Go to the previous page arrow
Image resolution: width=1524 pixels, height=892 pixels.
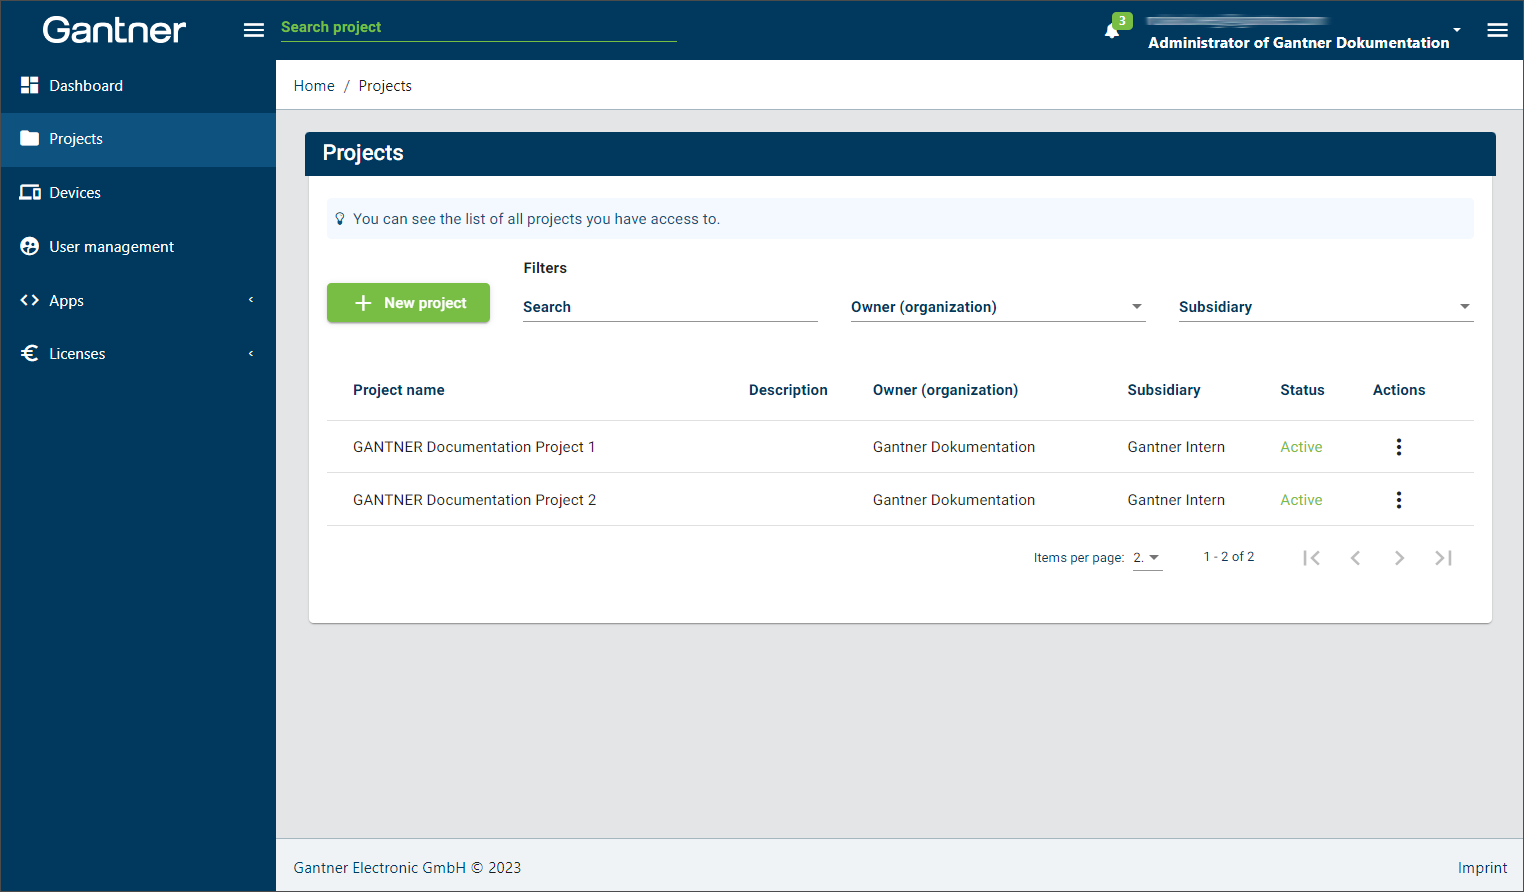click(x=1355, y=558)
